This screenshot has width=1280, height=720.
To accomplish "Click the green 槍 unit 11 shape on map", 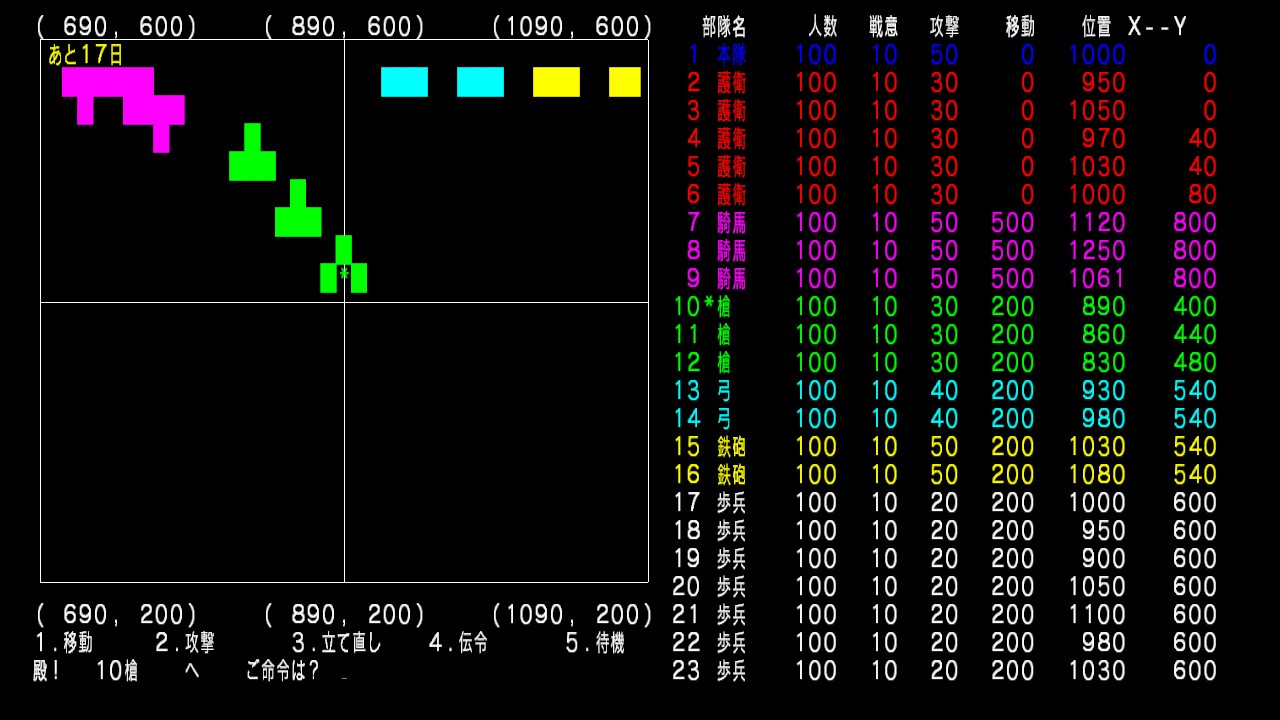I will click(298, 208).
